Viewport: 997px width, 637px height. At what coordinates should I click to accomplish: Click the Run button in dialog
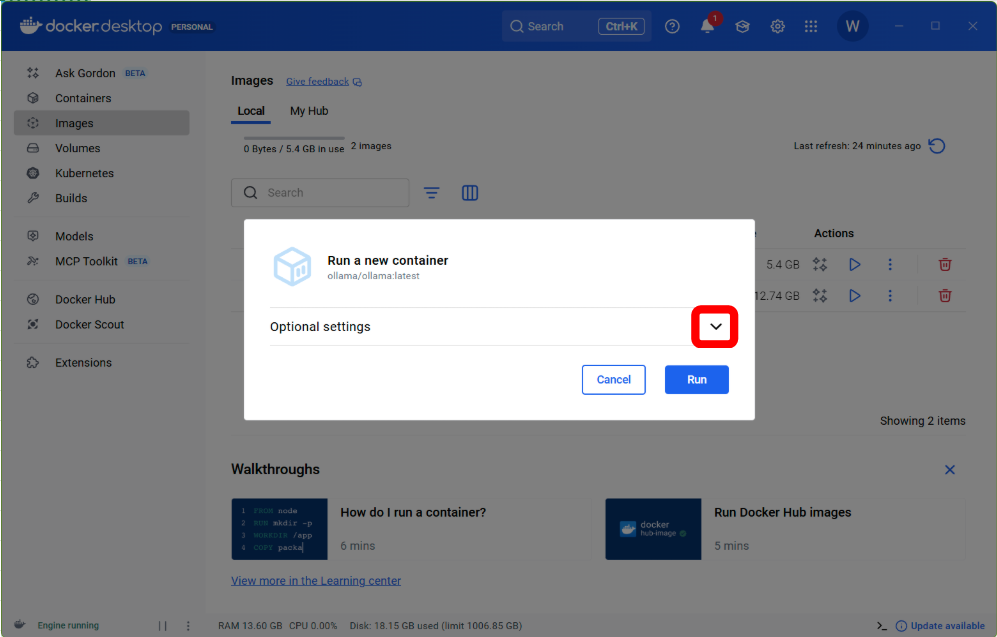pyautogui.click(x=696, y=380)
